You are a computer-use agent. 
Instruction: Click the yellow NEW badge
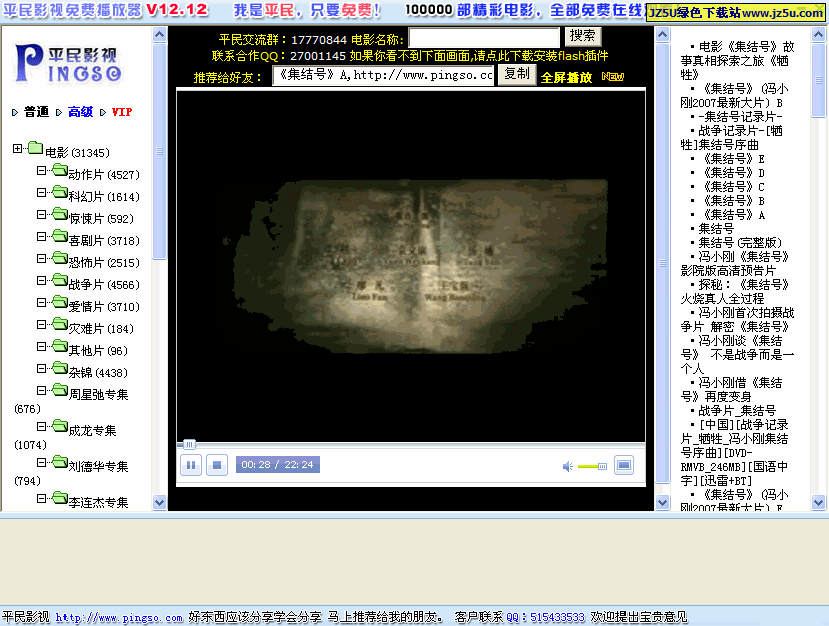click(613, 77)
